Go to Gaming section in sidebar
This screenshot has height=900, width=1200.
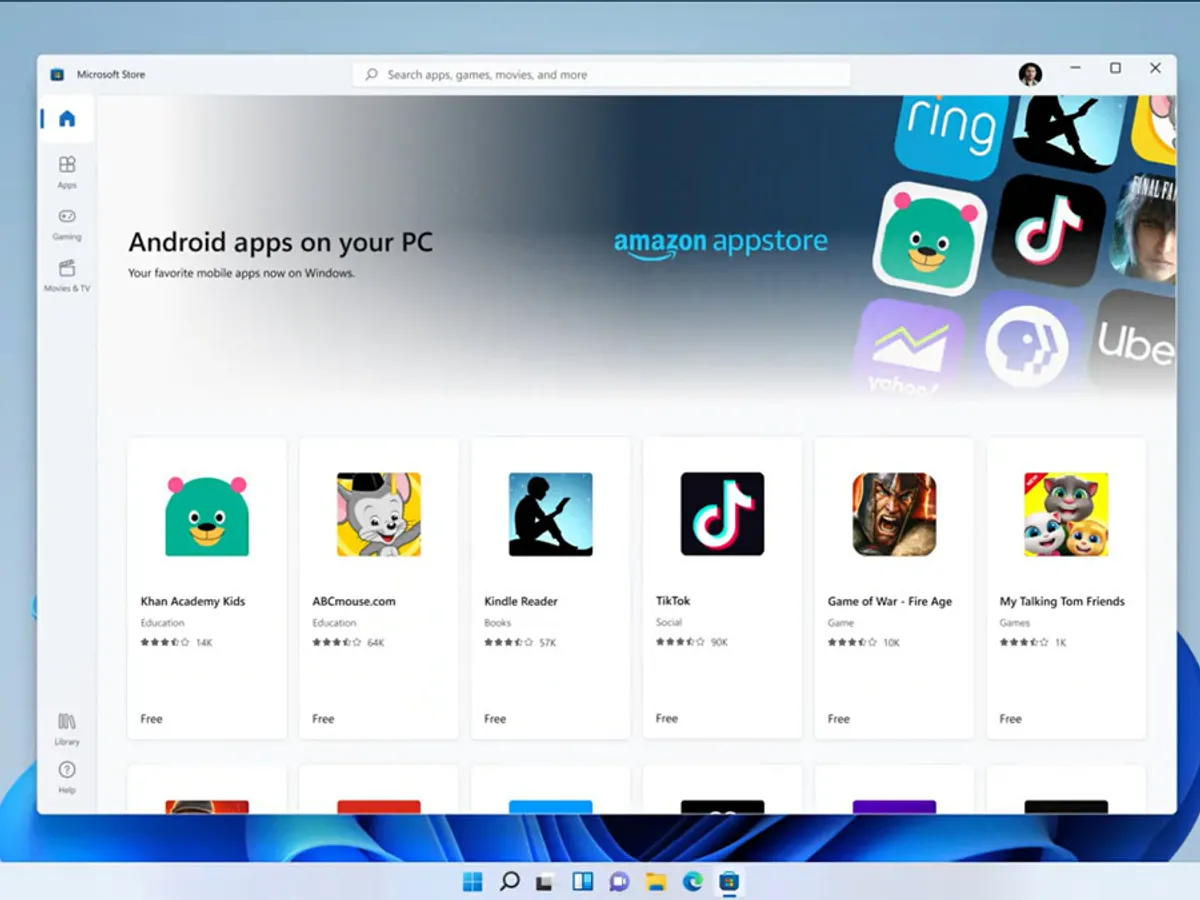[67, 222]
